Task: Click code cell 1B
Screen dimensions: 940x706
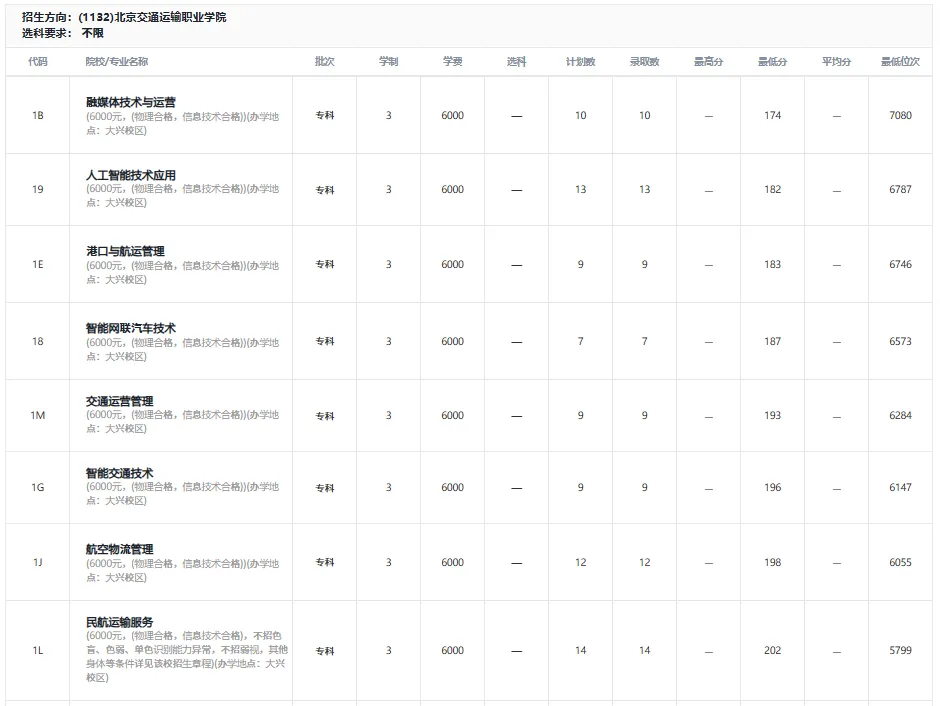Action: [x=38, y=115]
